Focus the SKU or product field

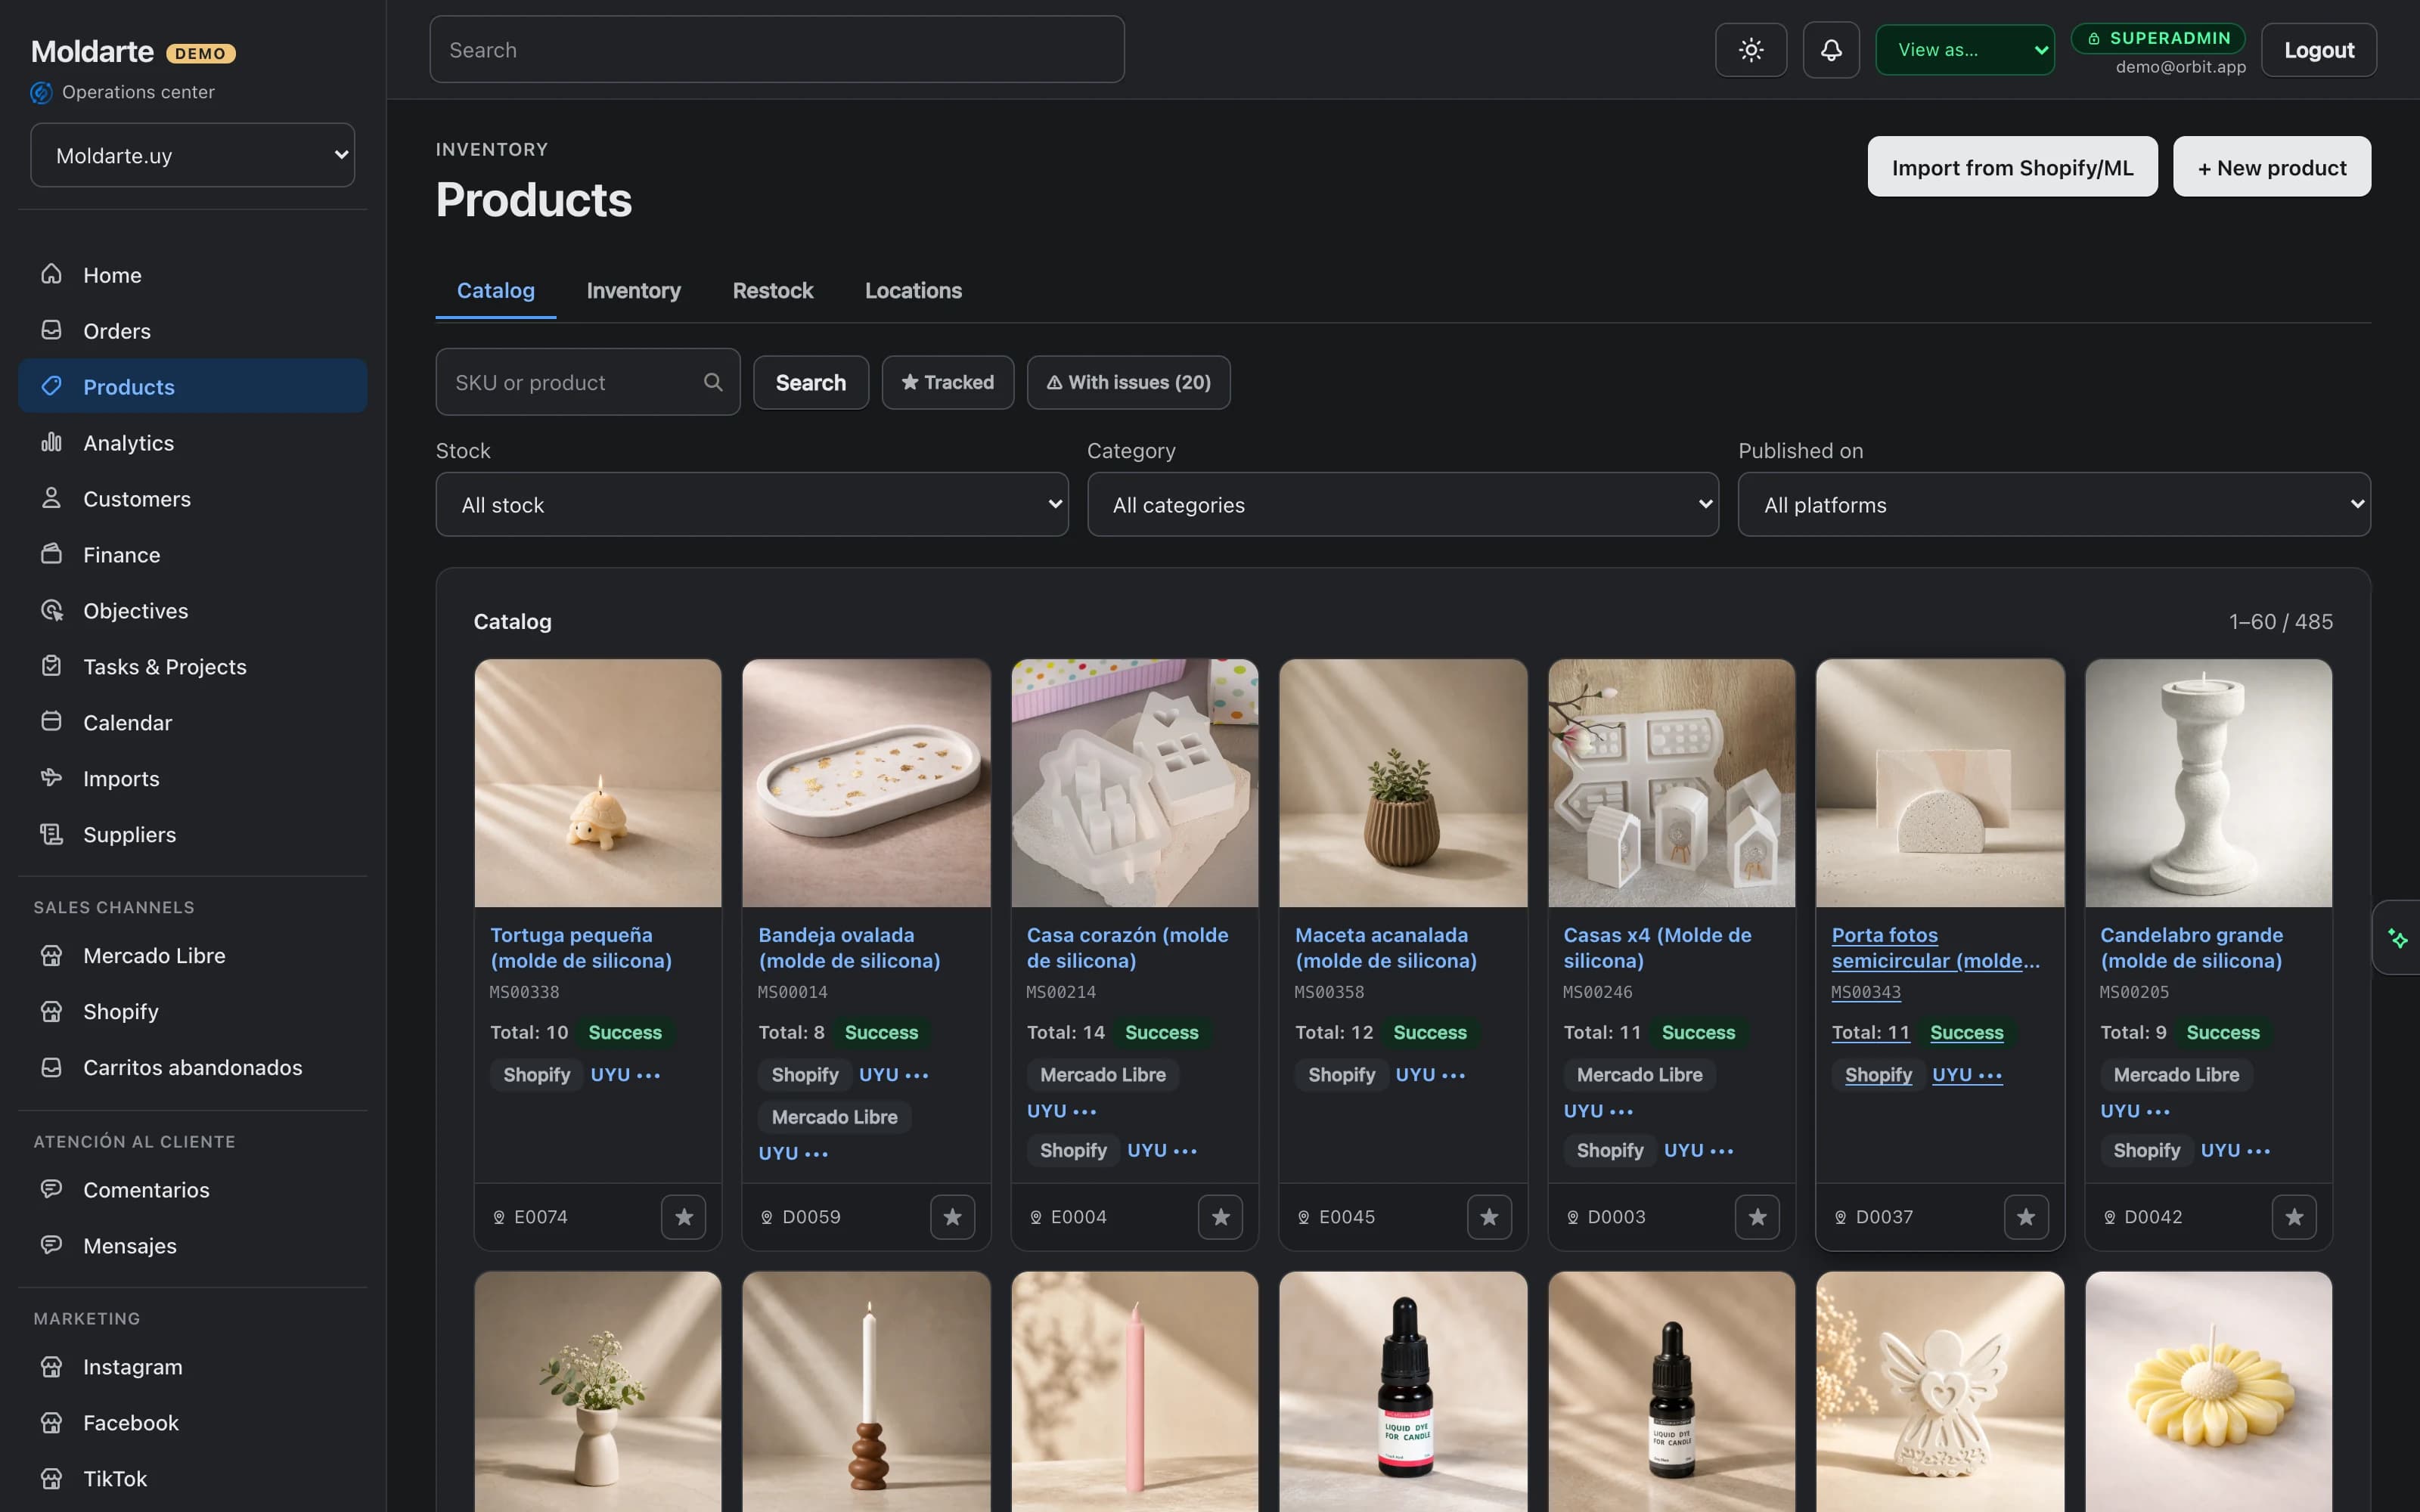pos(588,382)
